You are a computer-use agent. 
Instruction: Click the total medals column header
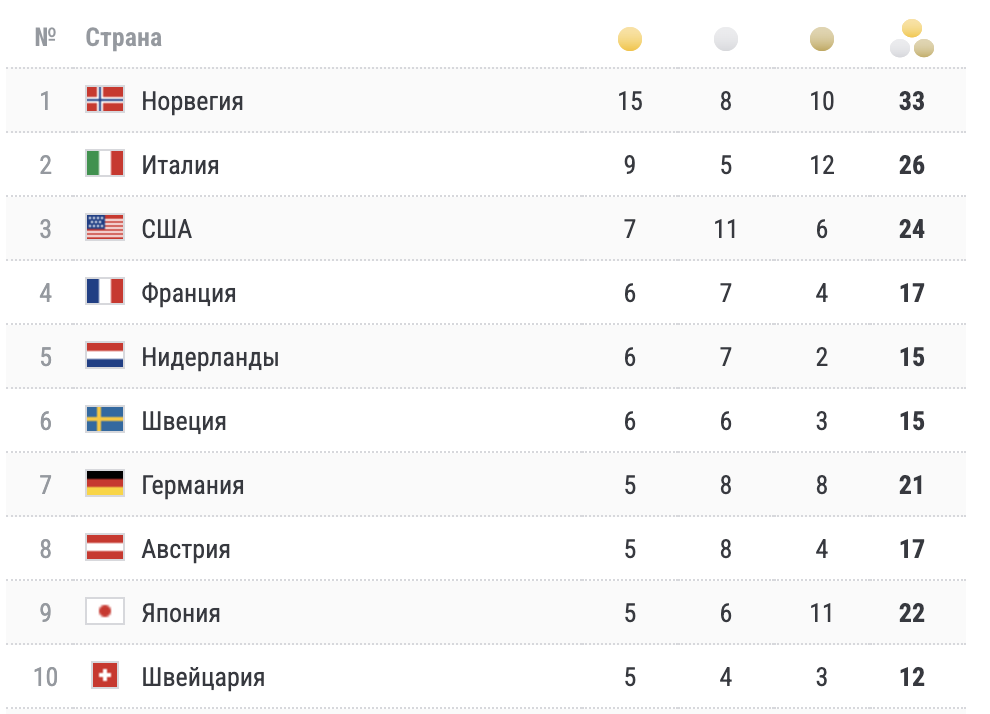pos(911,40)
